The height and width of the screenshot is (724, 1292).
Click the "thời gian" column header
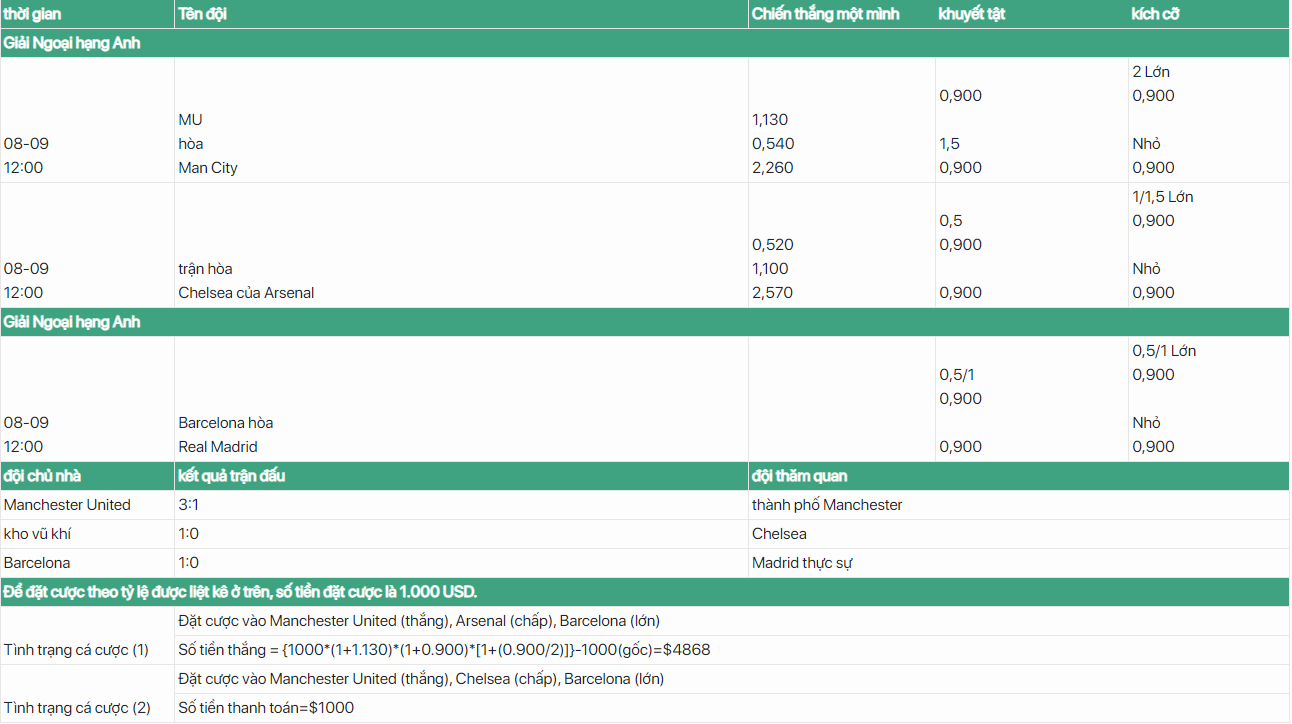click(x=32, y=14)
